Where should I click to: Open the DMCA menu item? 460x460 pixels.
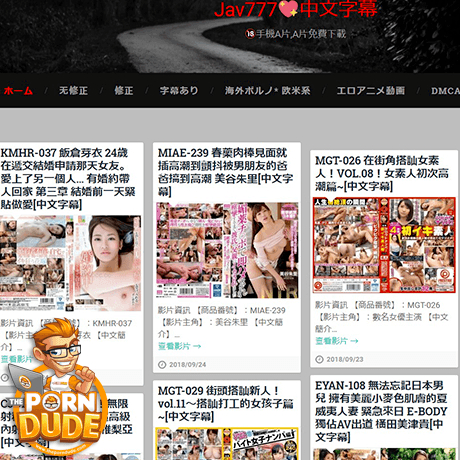(x=445, y=91)
